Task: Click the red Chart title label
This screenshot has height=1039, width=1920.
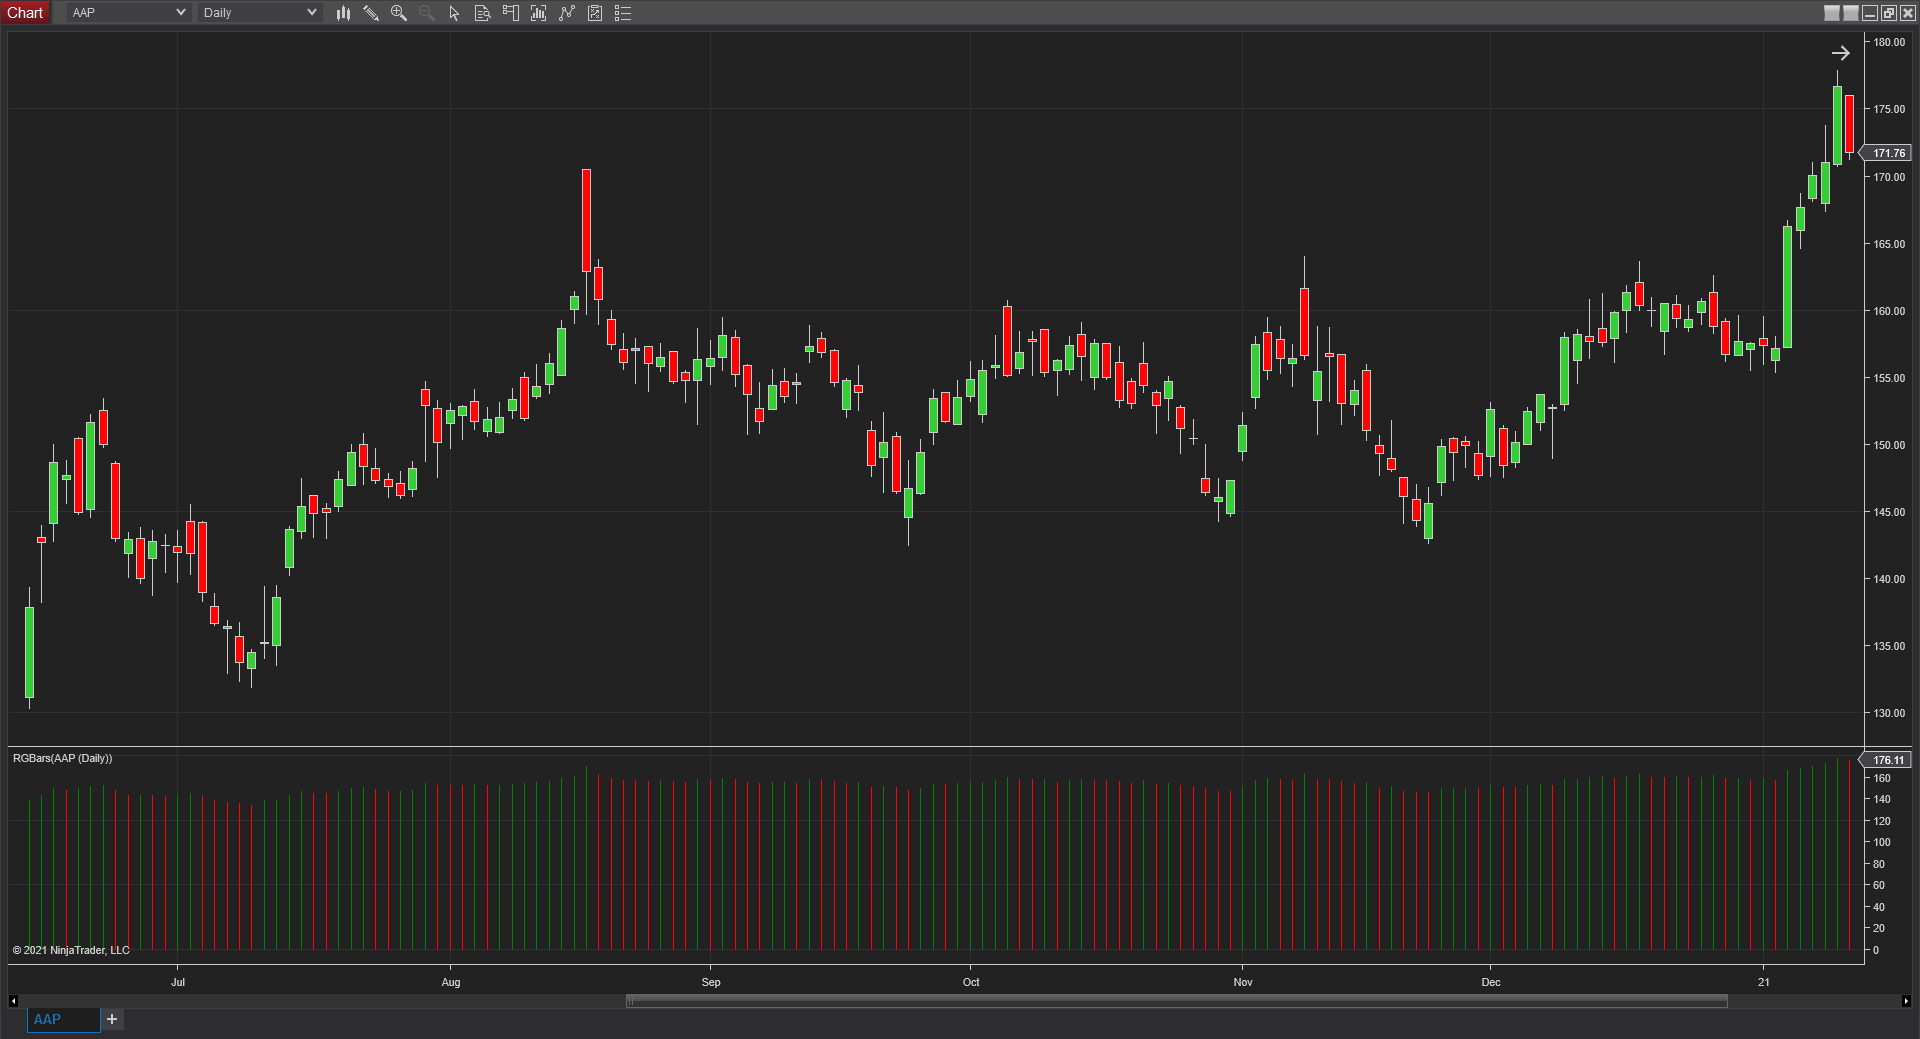Action: (x=25, y=13)
